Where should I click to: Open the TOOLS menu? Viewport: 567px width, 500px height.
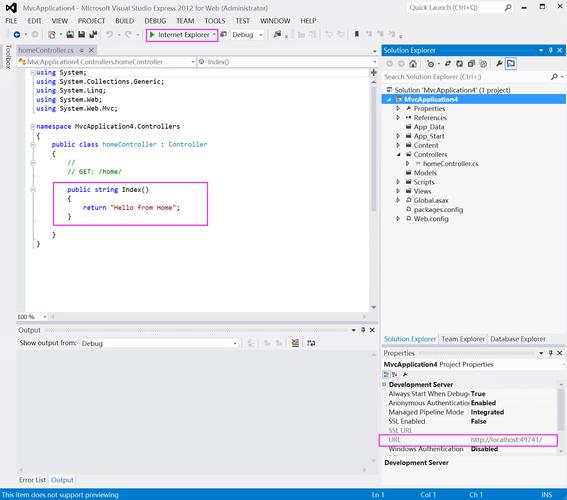point(215,21)
